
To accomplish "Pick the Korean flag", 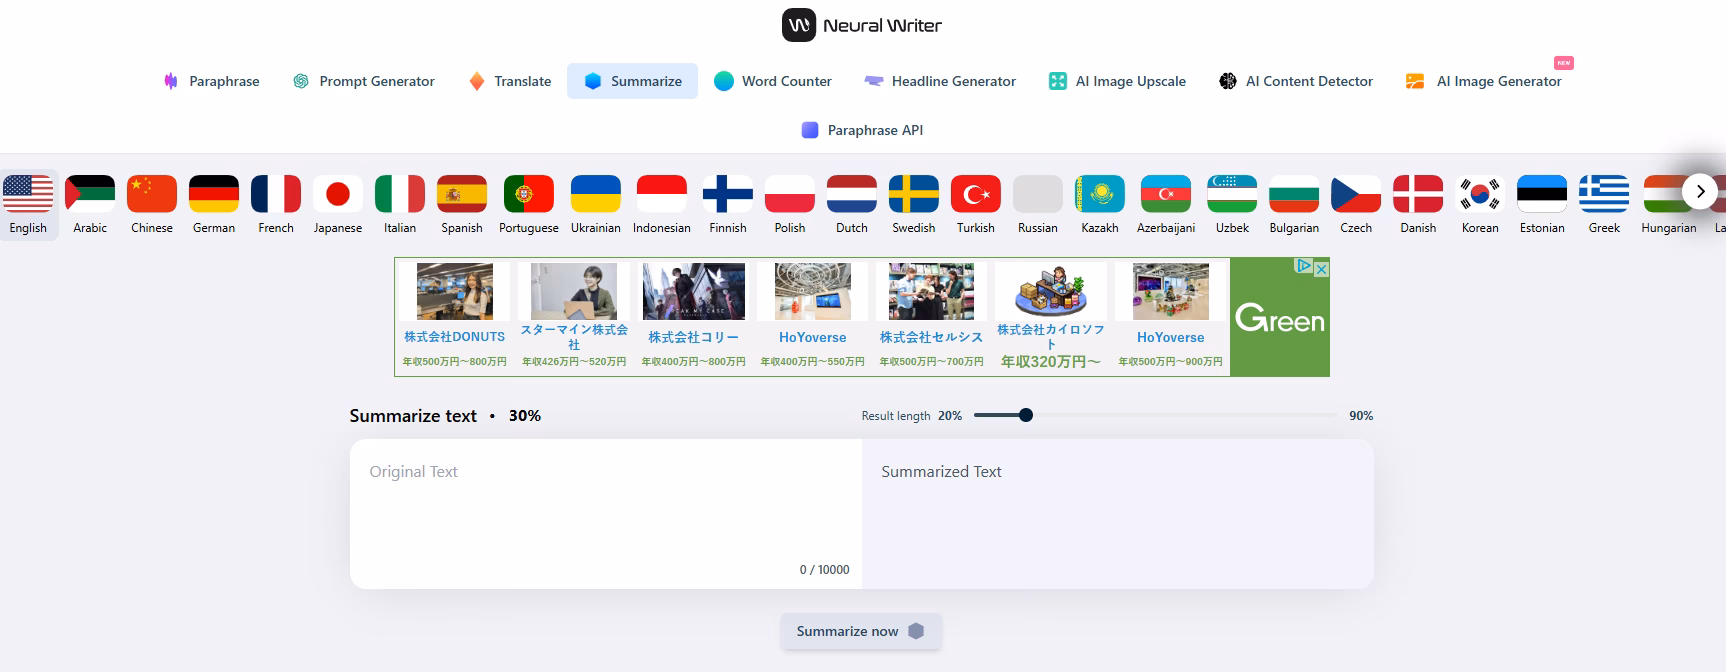I will click(x=1480, y=194).
